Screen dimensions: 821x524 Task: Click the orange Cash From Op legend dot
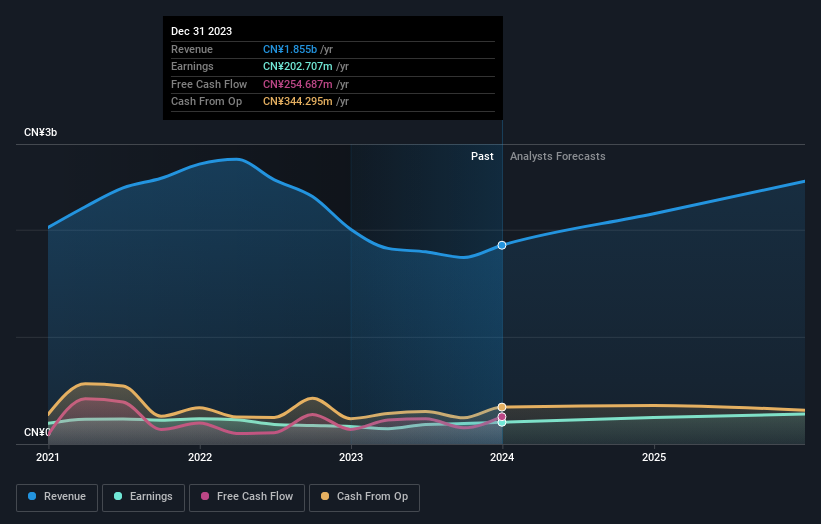325,496
